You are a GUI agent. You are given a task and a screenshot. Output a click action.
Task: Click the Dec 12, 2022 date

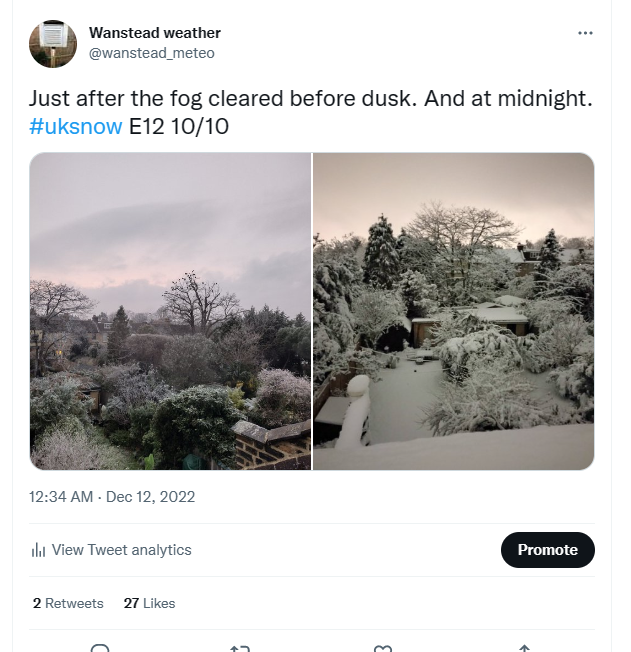click(x=150, y=497)
